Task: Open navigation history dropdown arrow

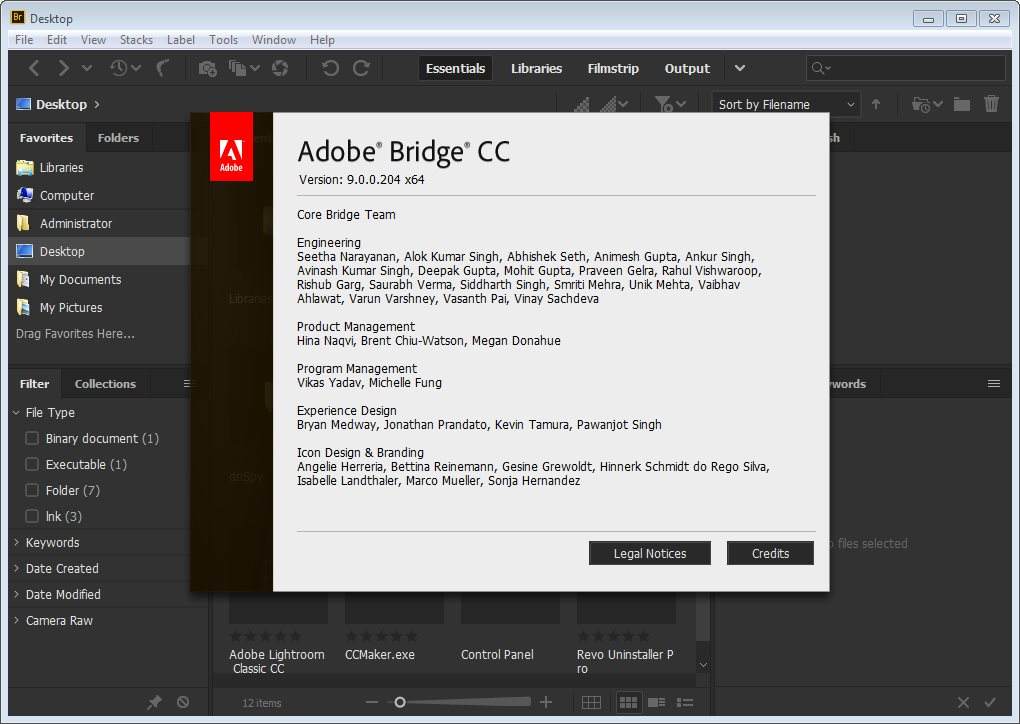Action: tap(87, 68)
